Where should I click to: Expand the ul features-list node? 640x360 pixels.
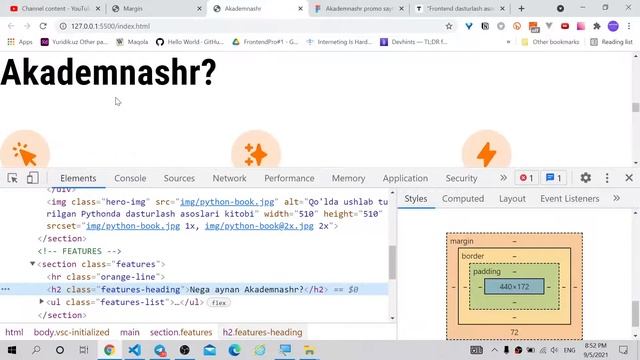[41, 302]
